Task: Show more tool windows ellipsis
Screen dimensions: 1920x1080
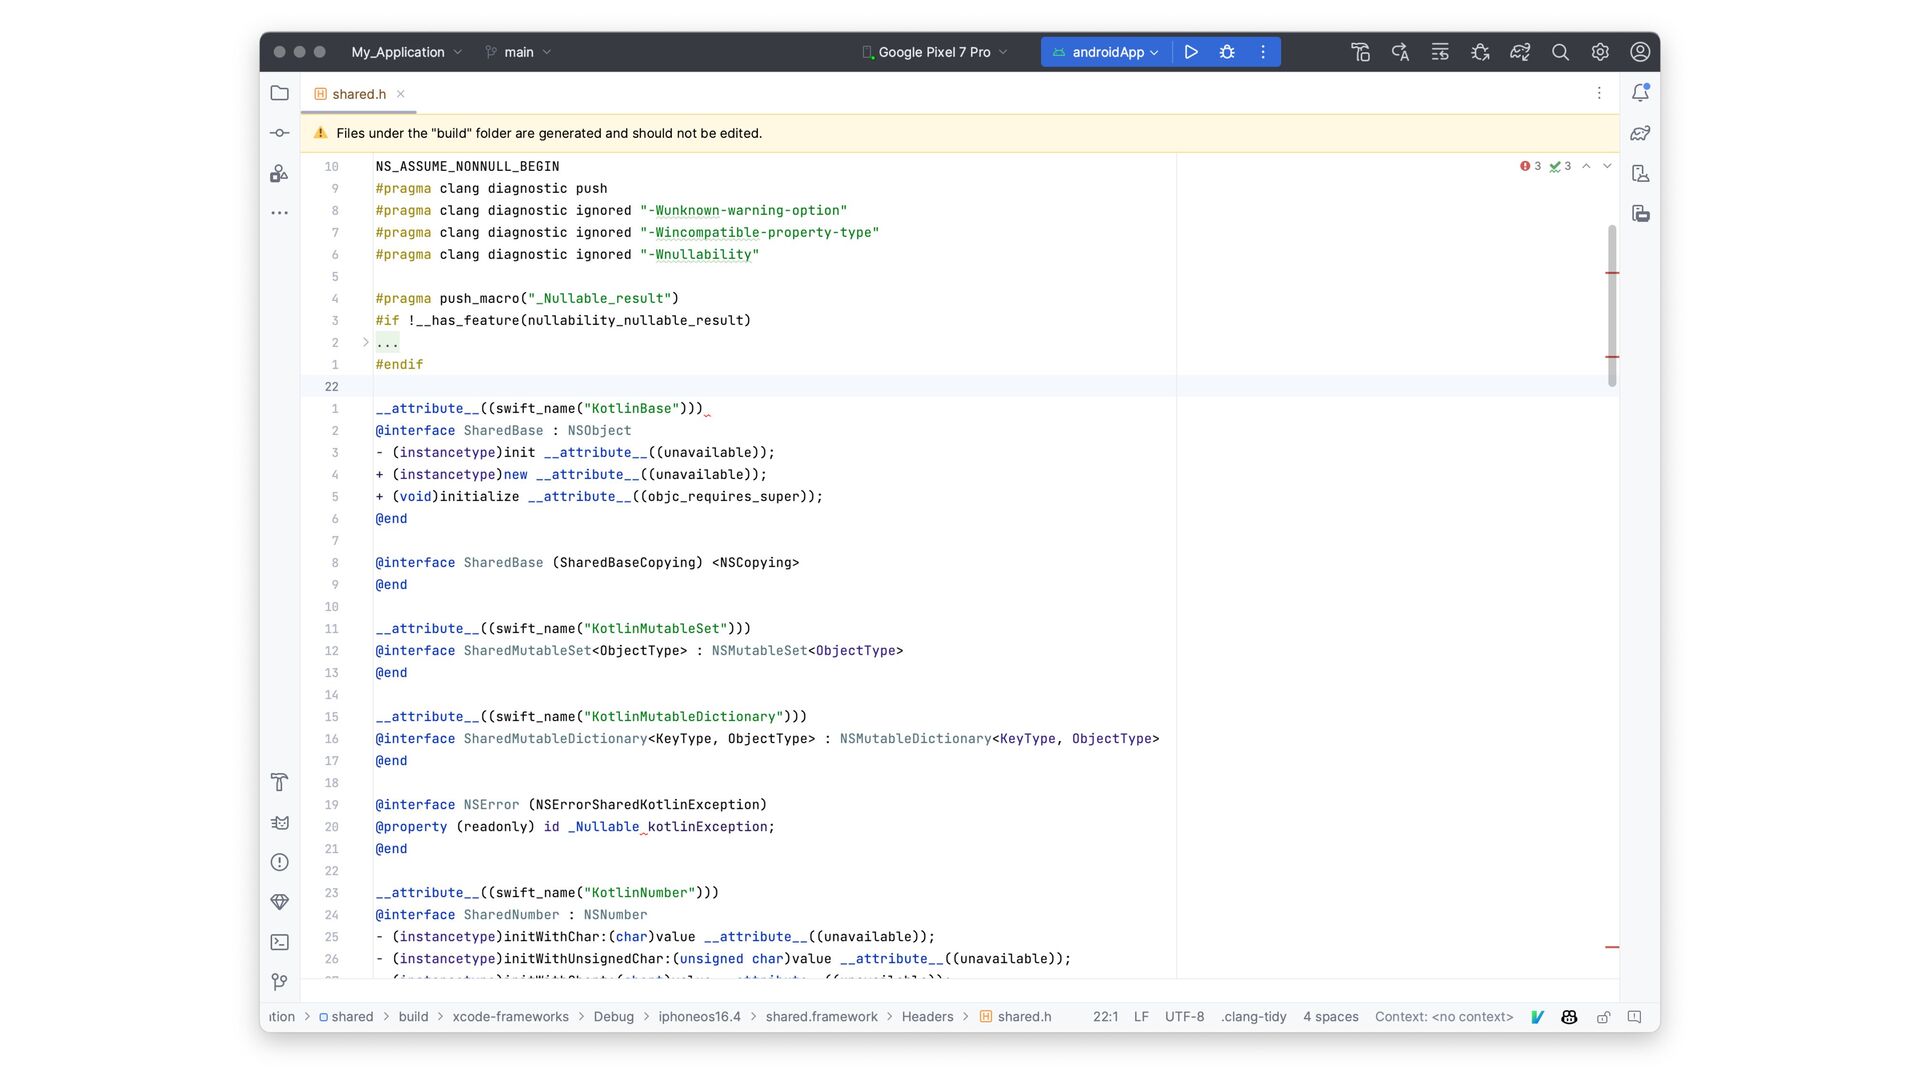Action: (280, 213)
